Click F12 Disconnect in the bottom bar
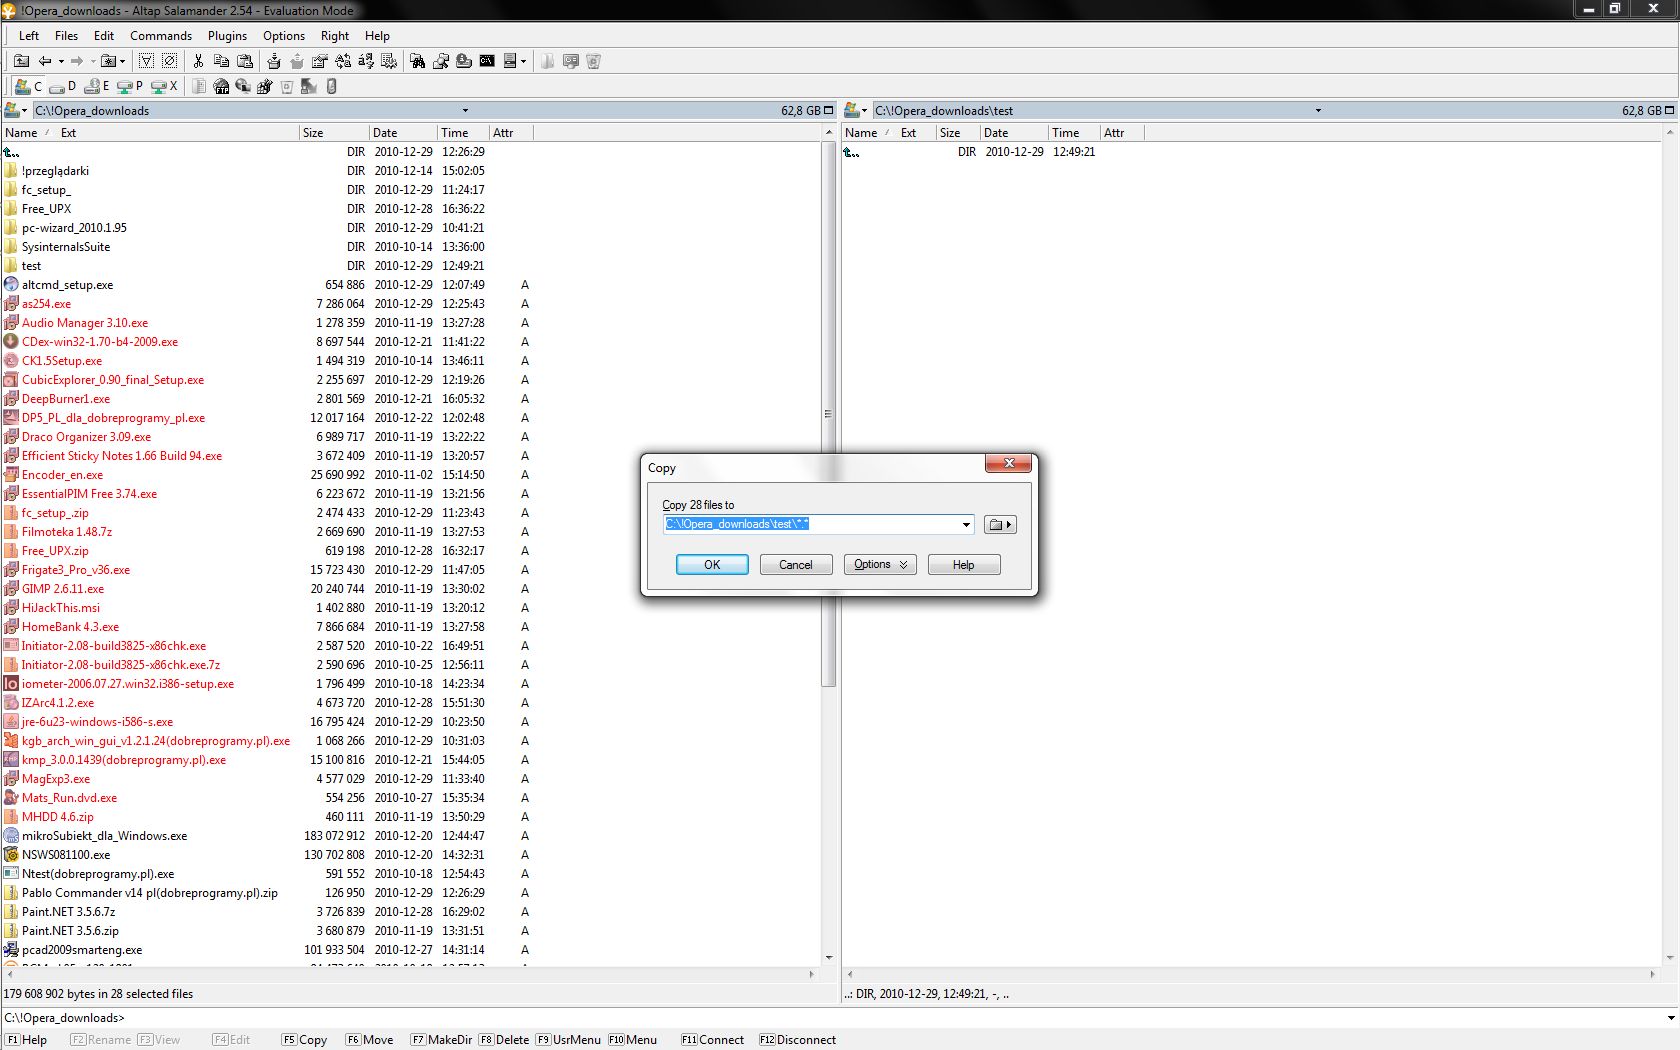1680x1050 pixels. (x=797, y=1040)
